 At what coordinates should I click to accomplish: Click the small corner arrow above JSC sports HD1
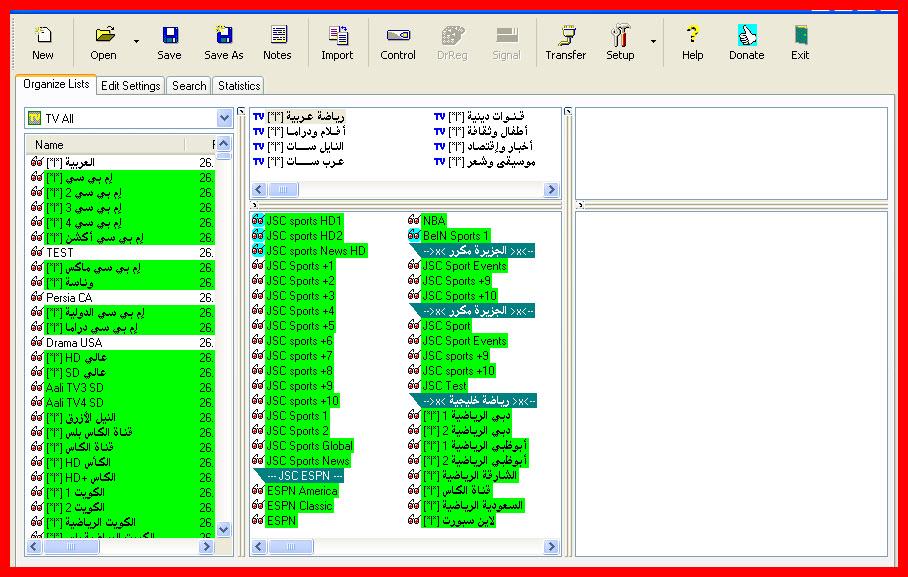point(254,205)
